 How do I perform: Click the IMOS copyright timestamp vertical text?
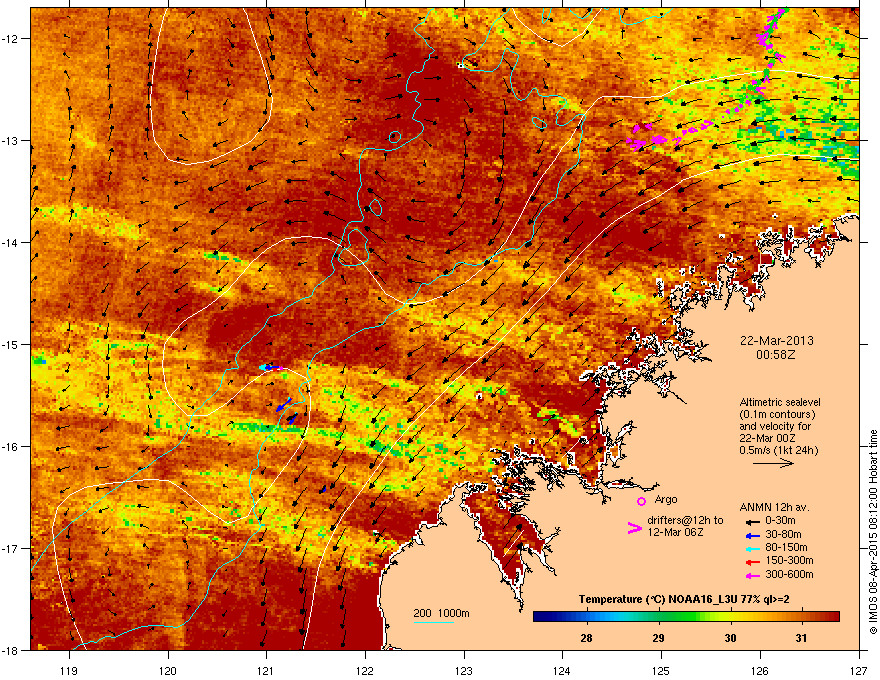pos(873,532)
